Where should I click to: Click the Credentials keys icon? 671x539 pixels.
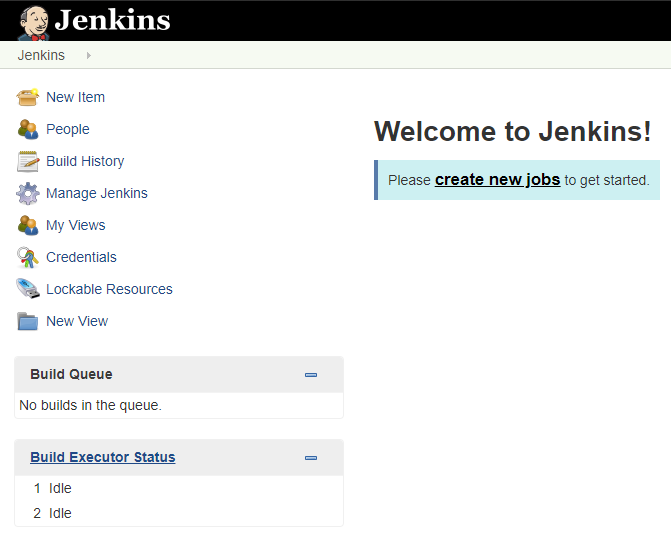point(28,257)
